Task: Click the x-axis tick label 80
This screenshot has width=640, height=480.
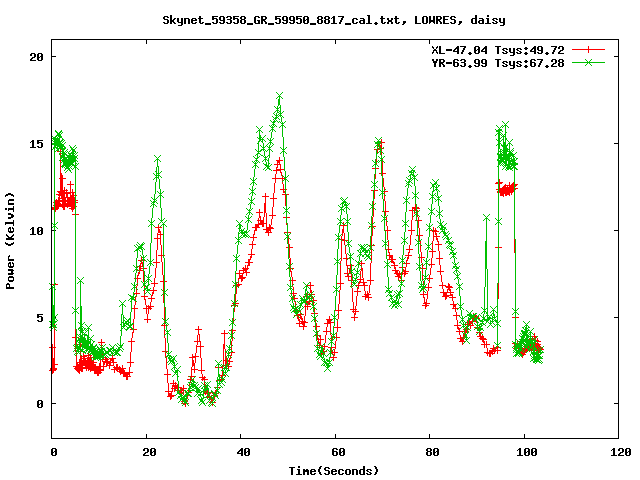Action: (432, 452)
